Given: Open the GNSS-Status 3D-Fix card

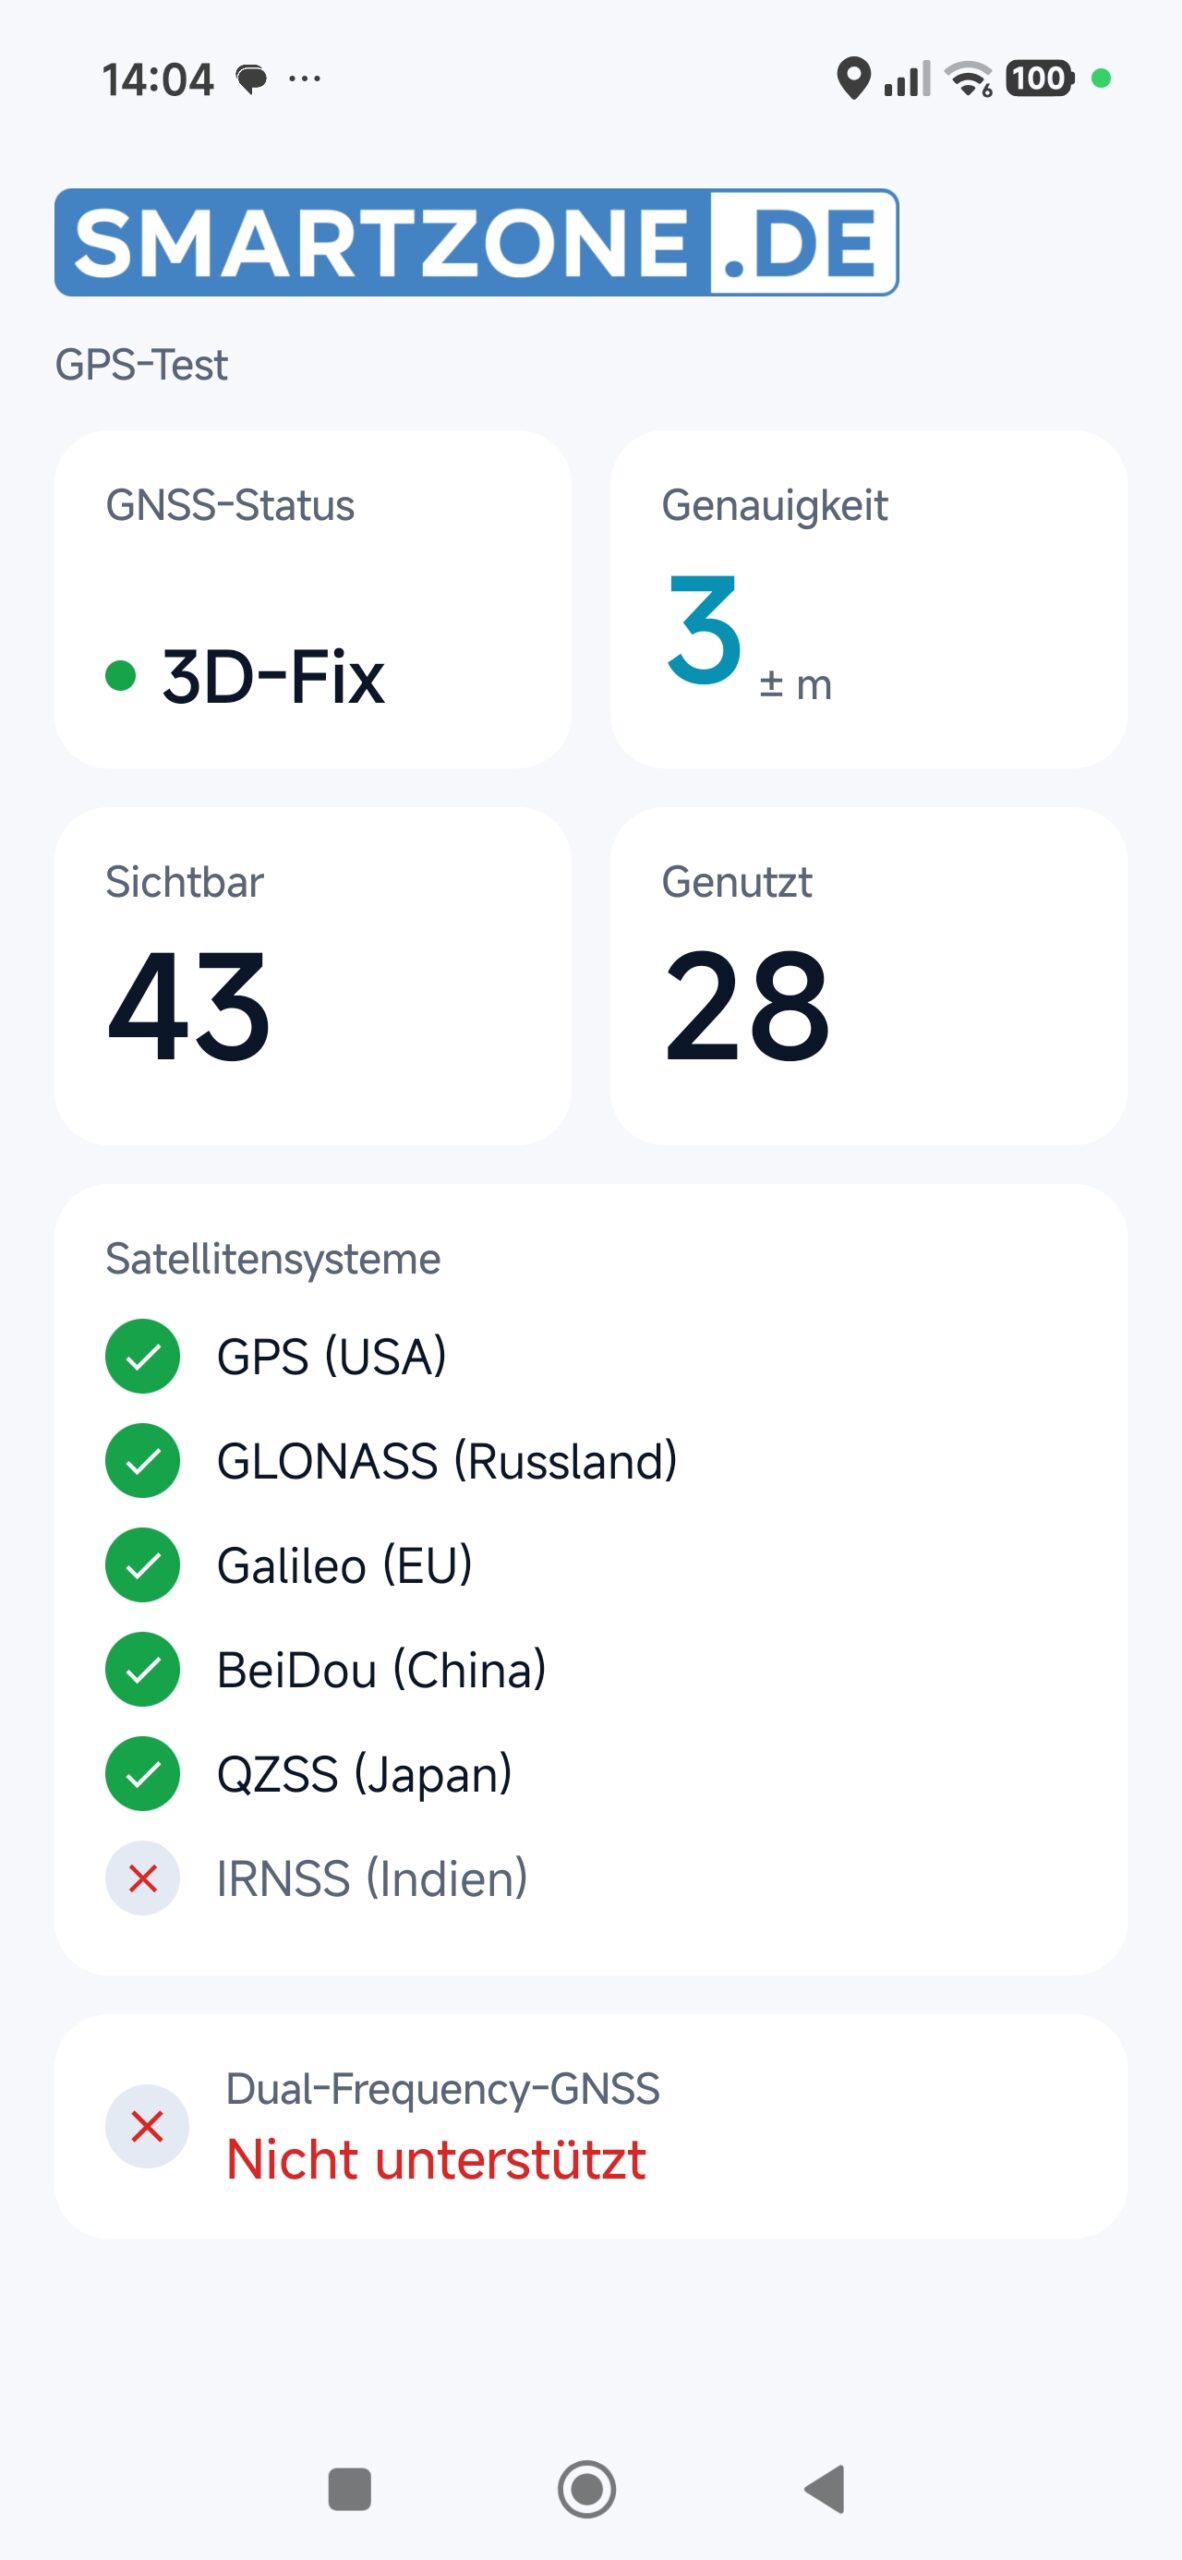Looking at the screenshot, I should [313, 599].
